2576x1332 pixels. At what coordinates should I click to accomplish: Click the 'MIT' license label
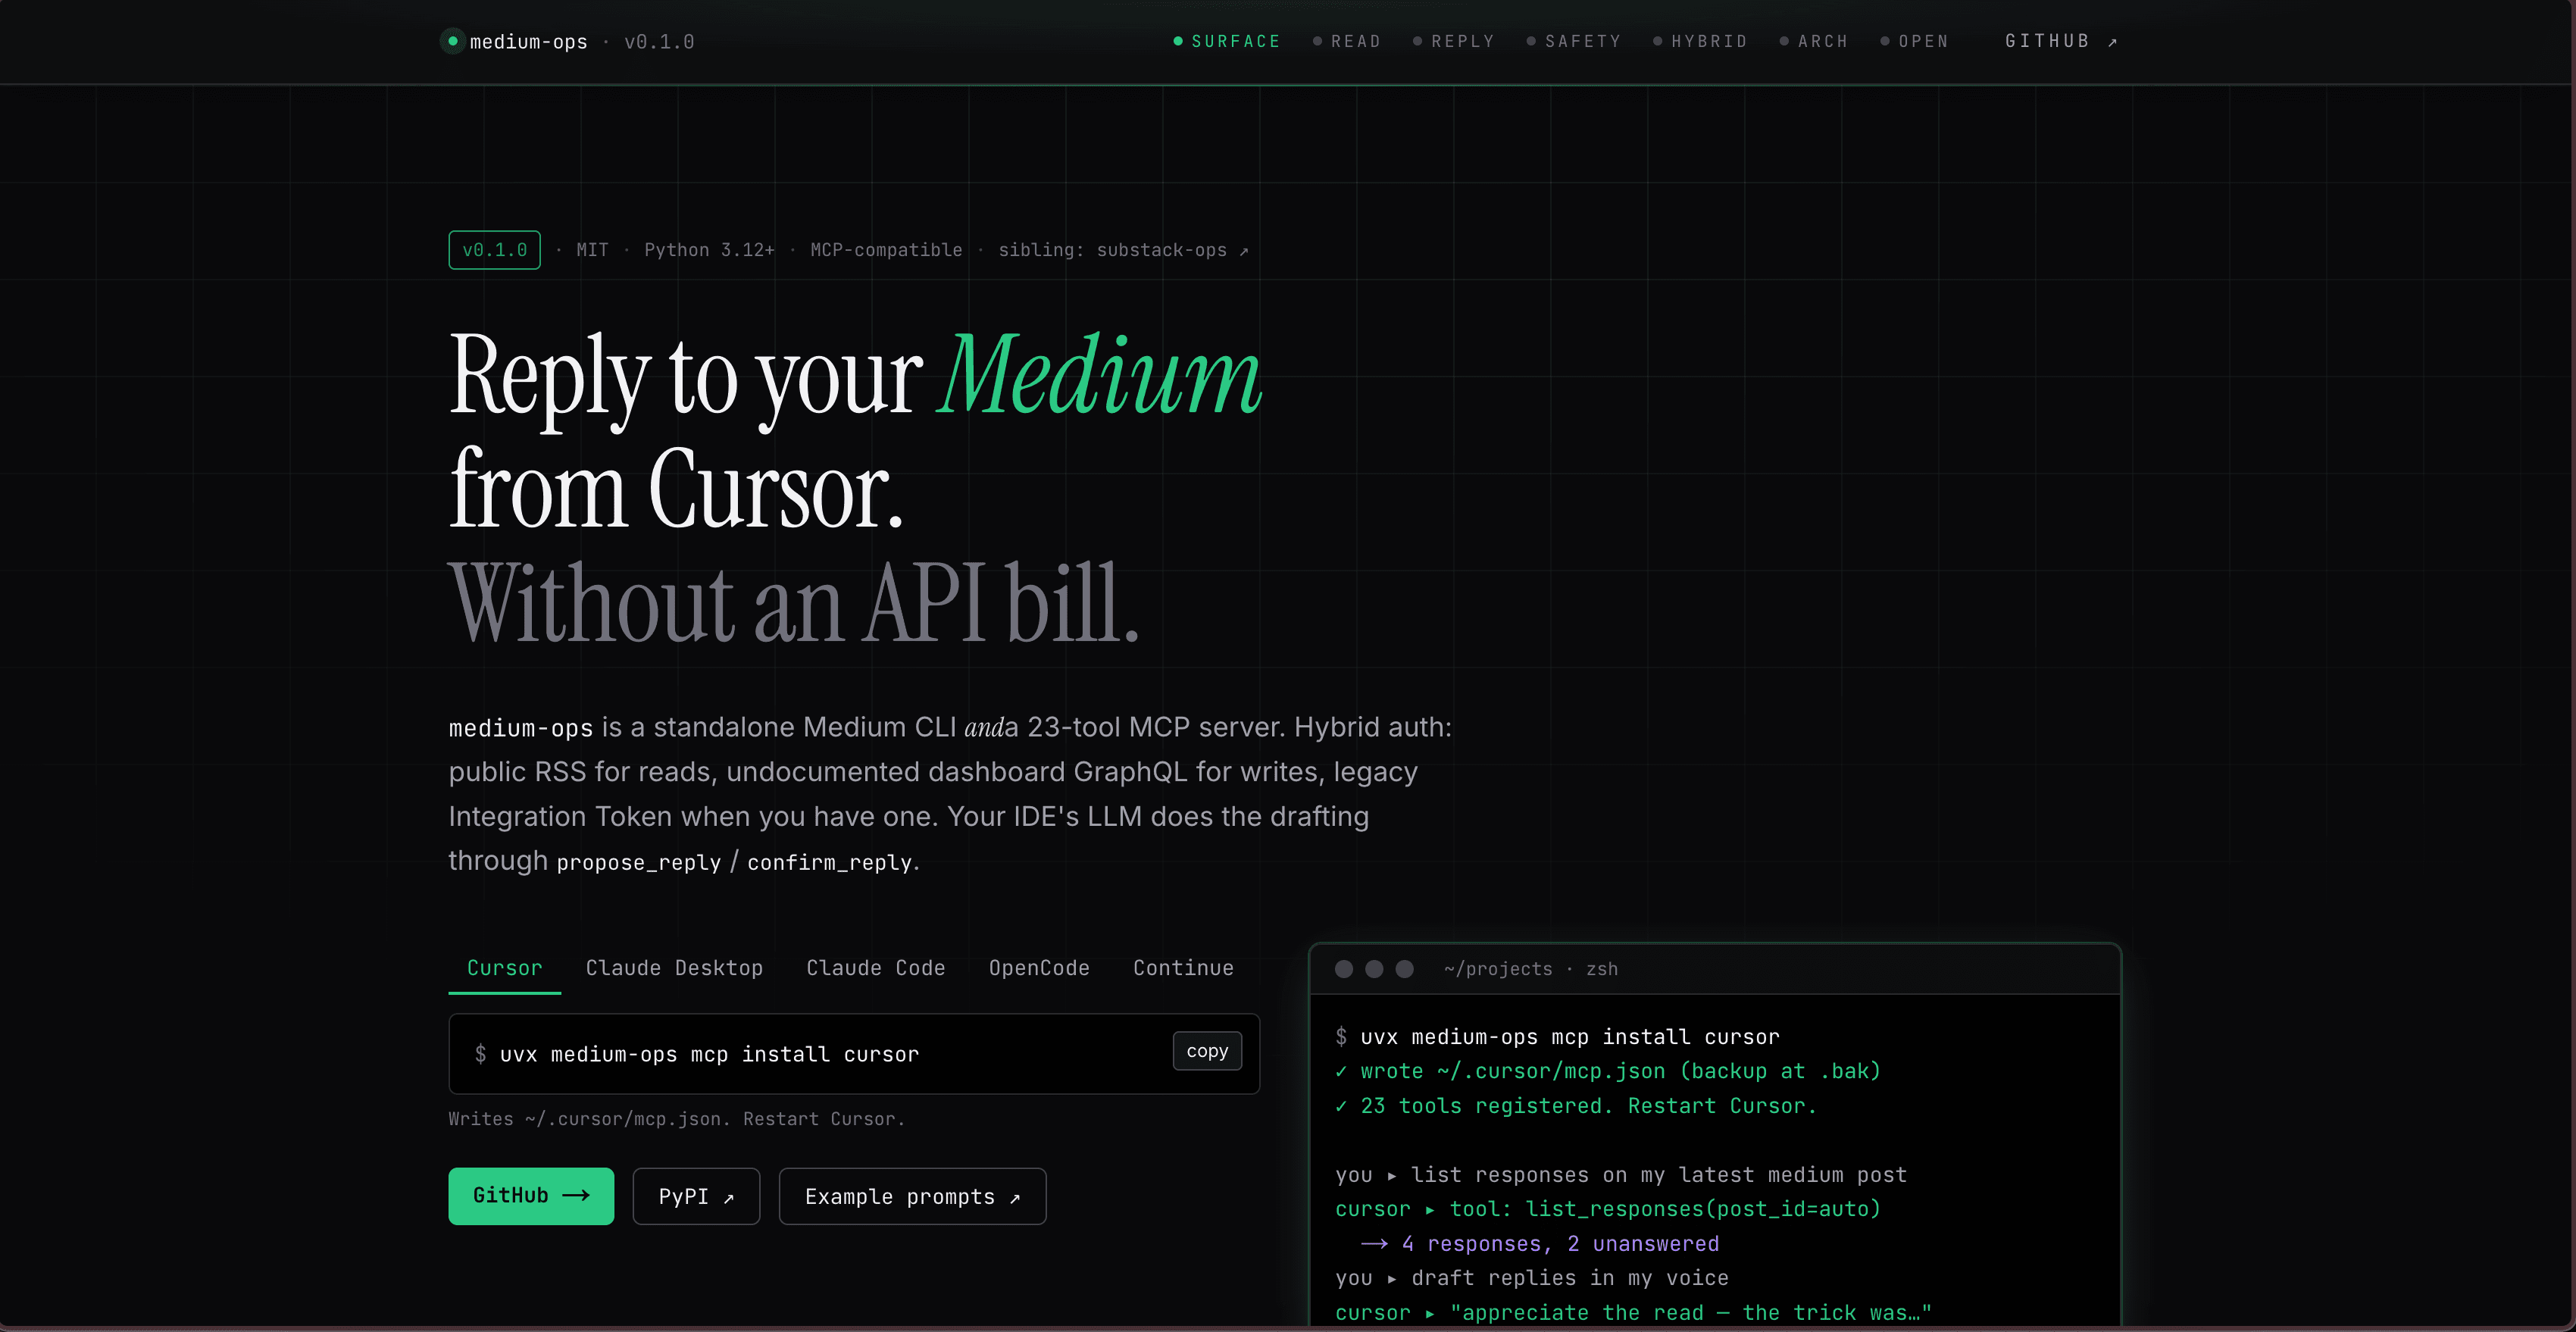pos(592,250)
